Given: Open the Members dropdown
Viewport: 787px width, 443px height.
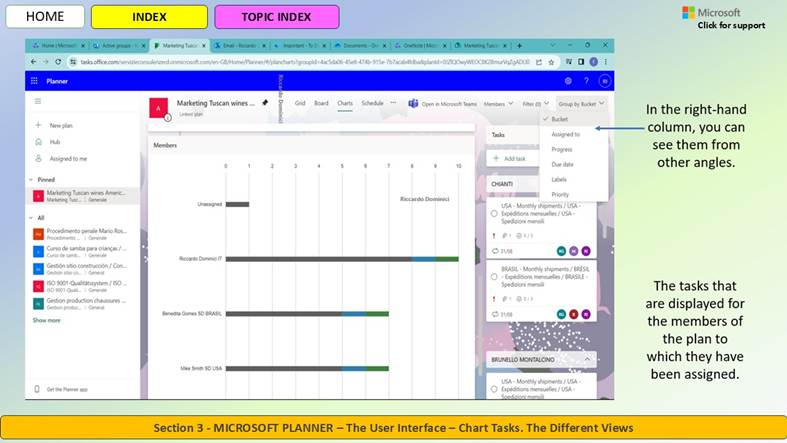Looking at the screenshot, I should click(498, 104).
